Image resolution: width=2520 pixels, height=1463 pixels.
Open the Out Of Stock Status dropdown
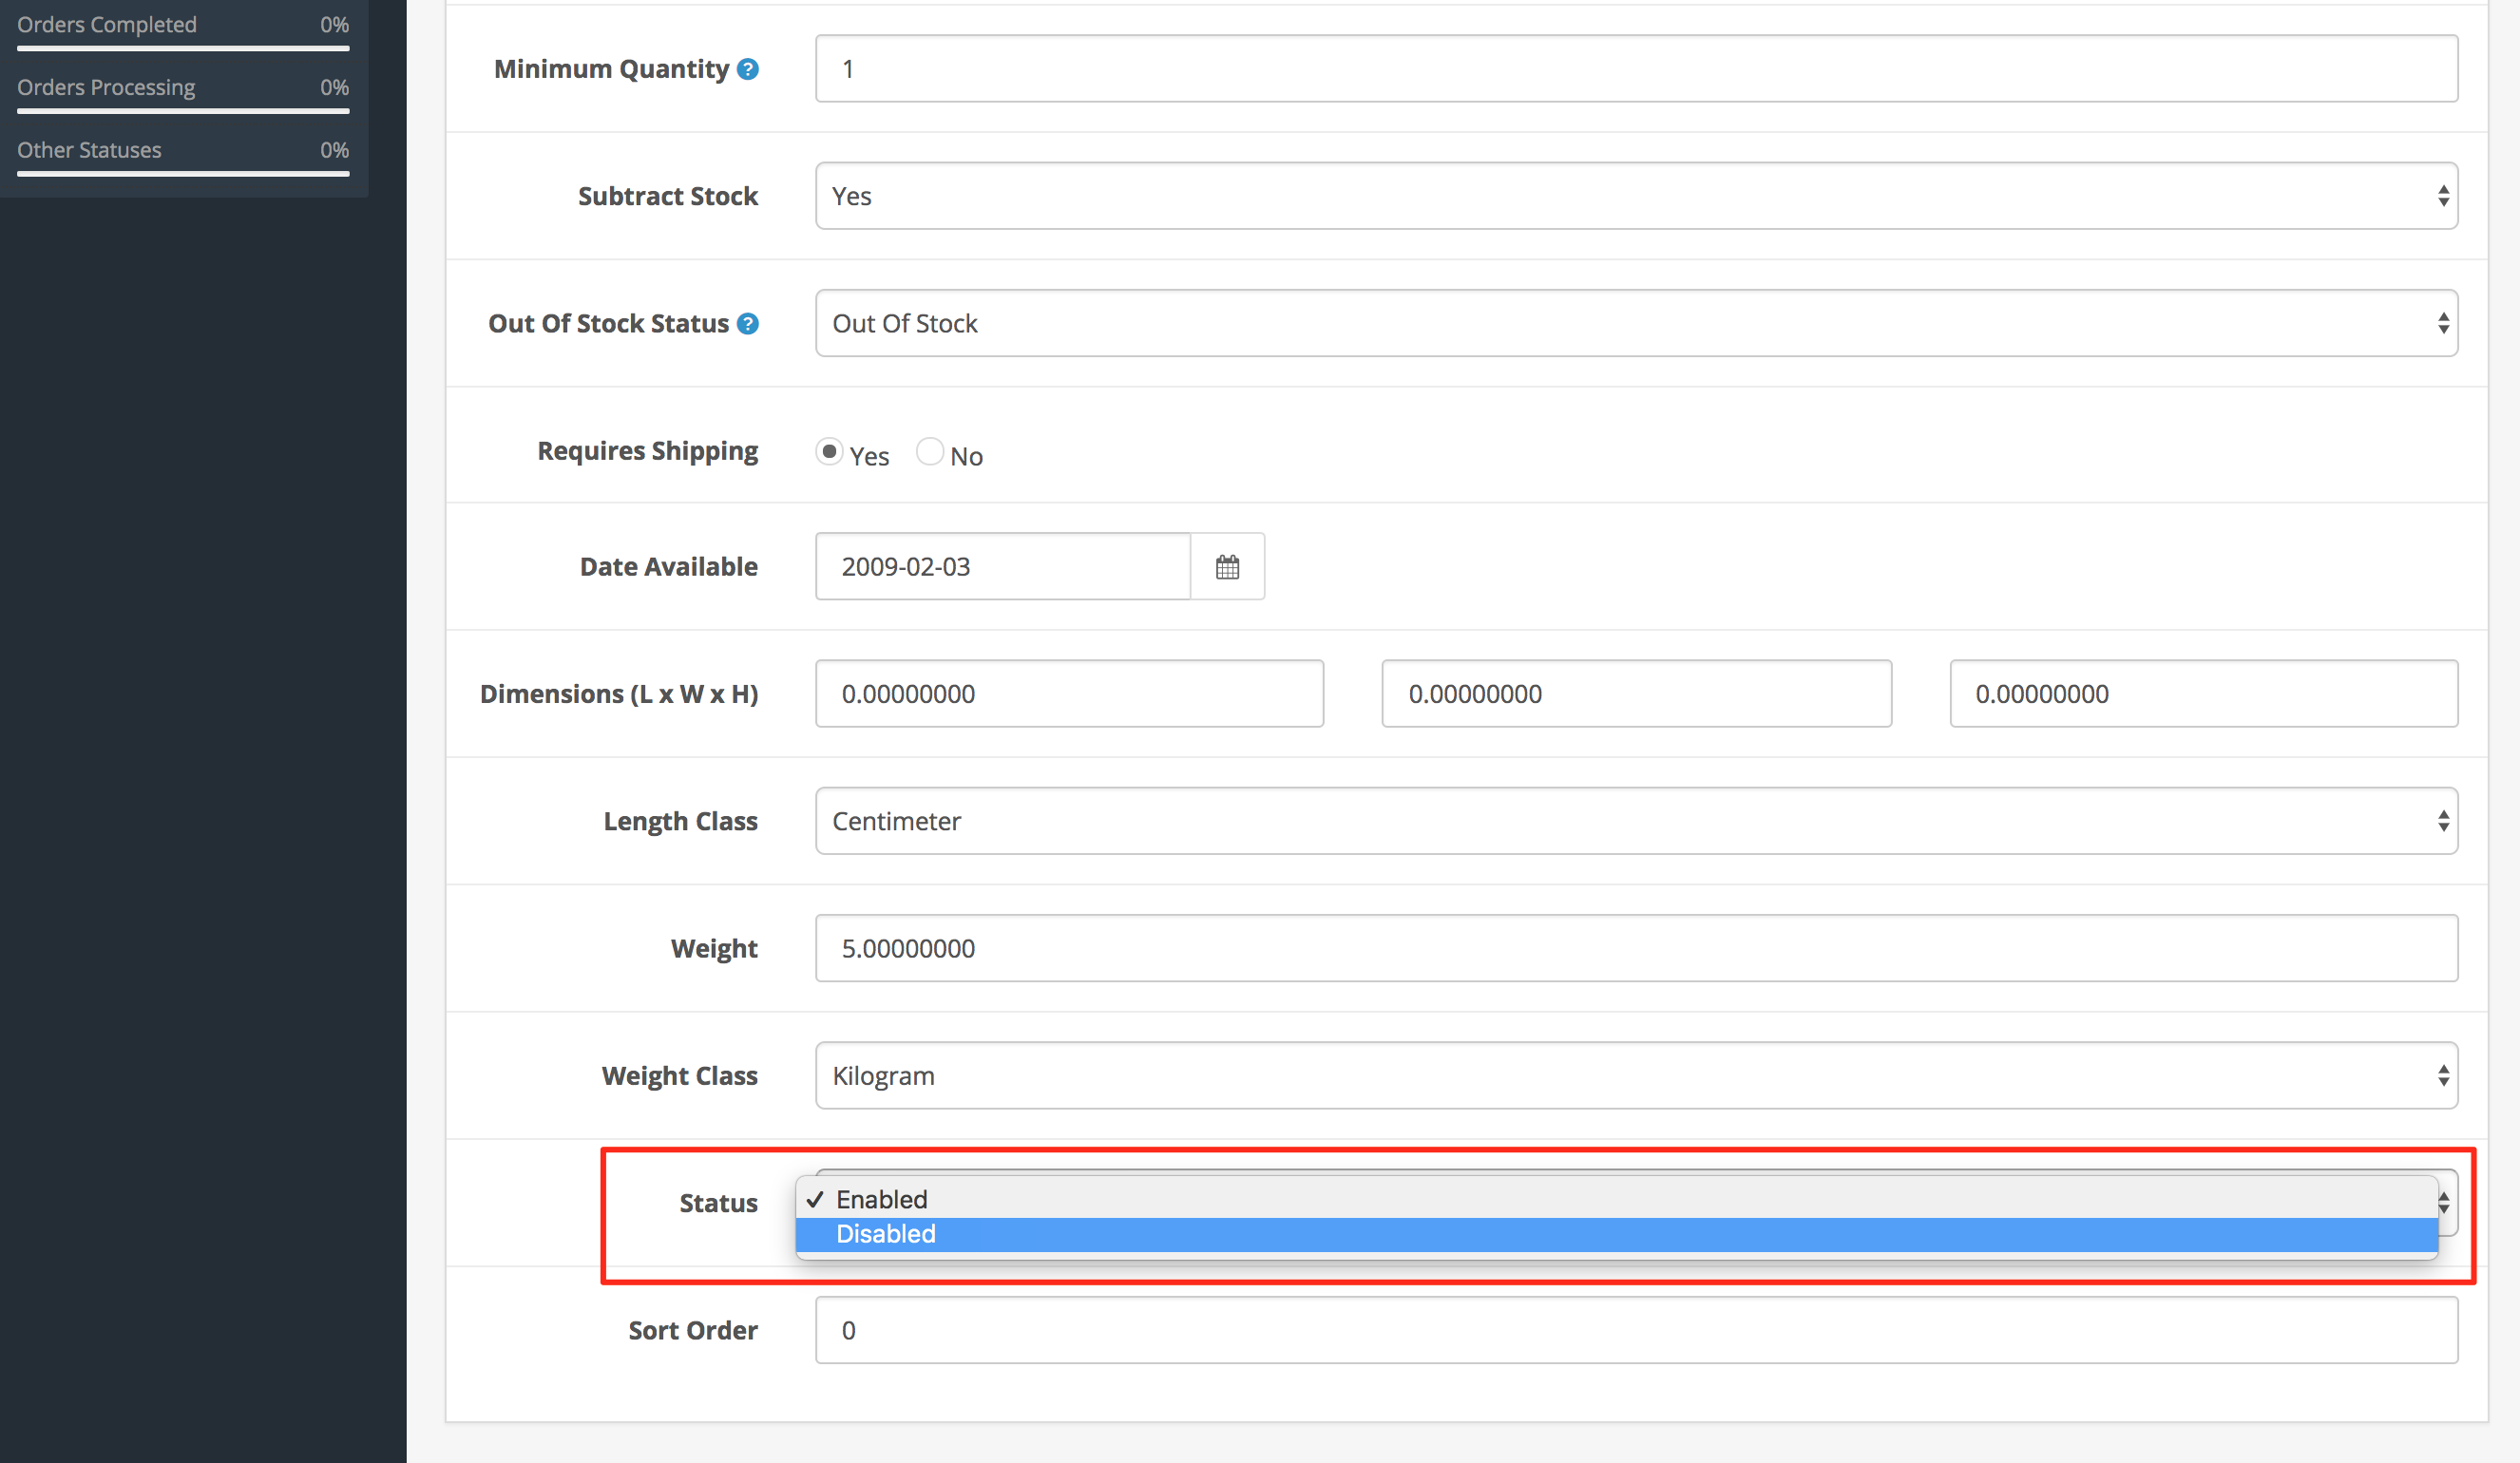1636,323
